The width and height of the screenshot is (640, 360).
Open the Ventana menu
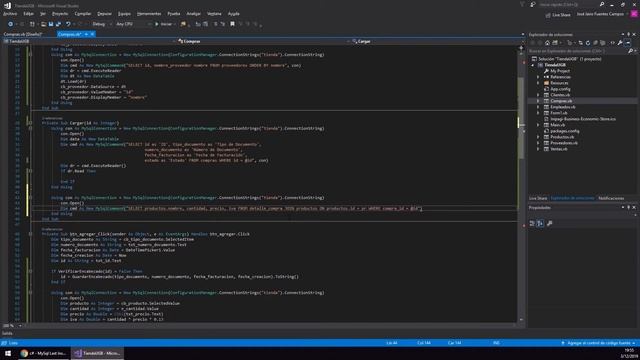(x=214, y=13)
